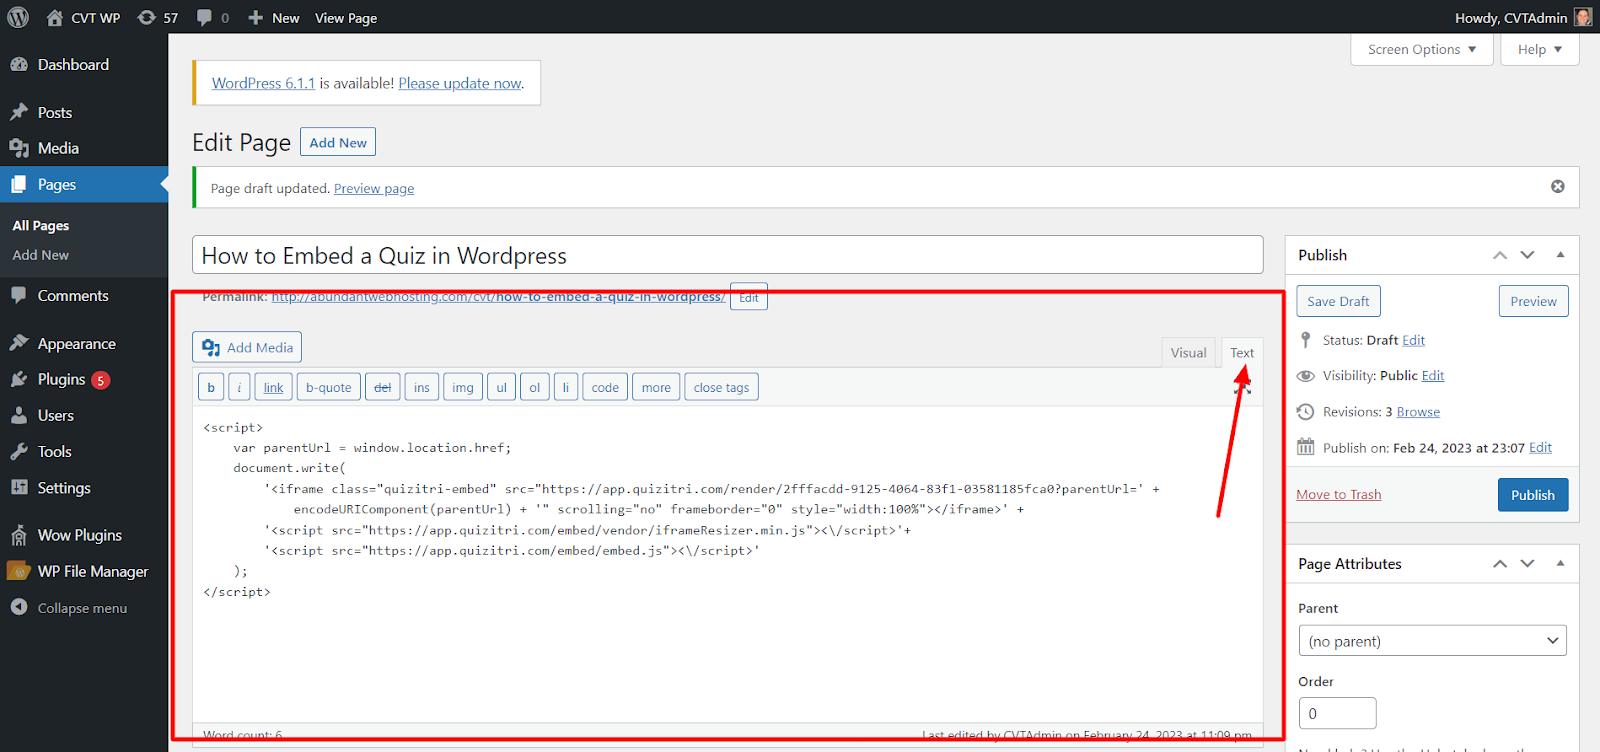Screen dimensions: 1600x752
Task: Click into the page title field
Action: 727,255
